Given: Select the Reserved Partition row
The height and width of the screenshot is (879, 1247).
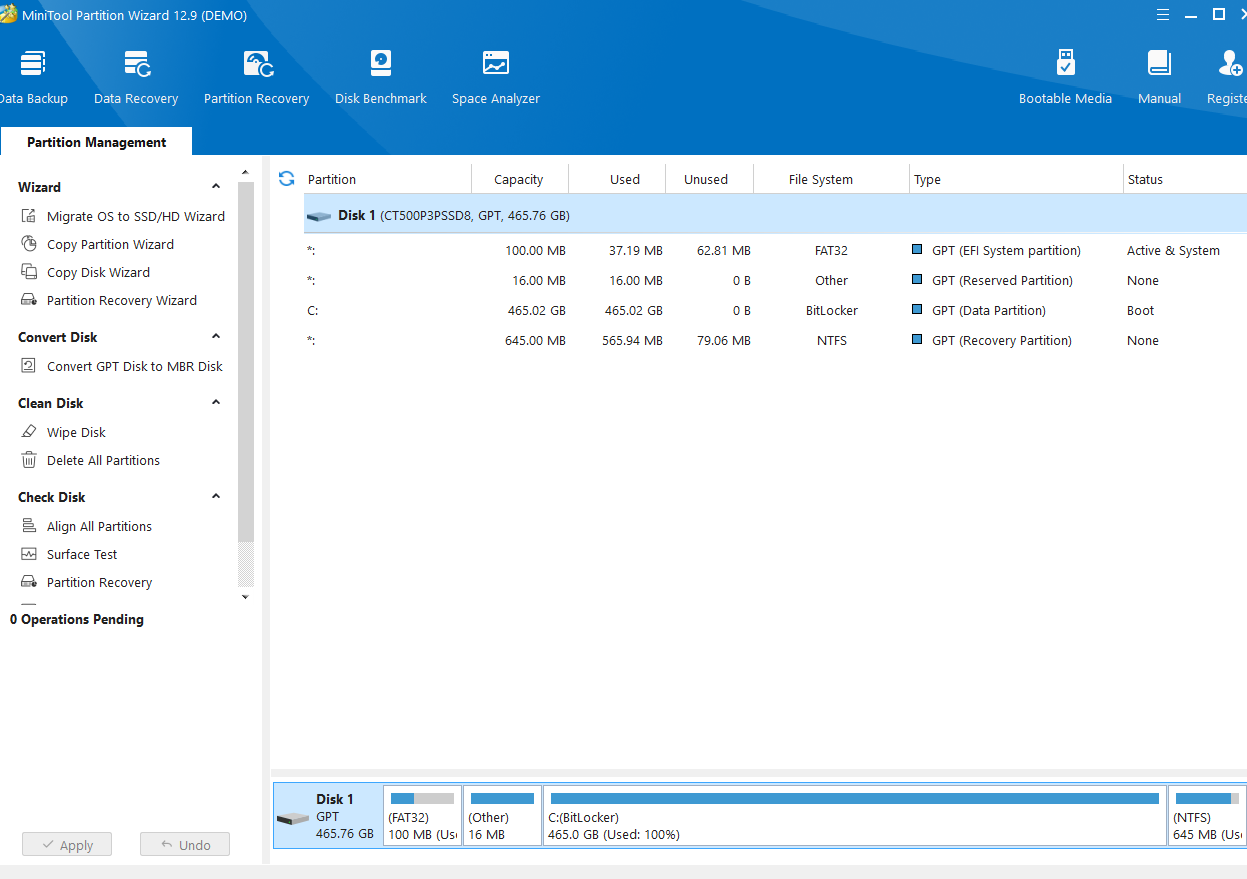Looking at the screenshot, I should tap(775, 281).
